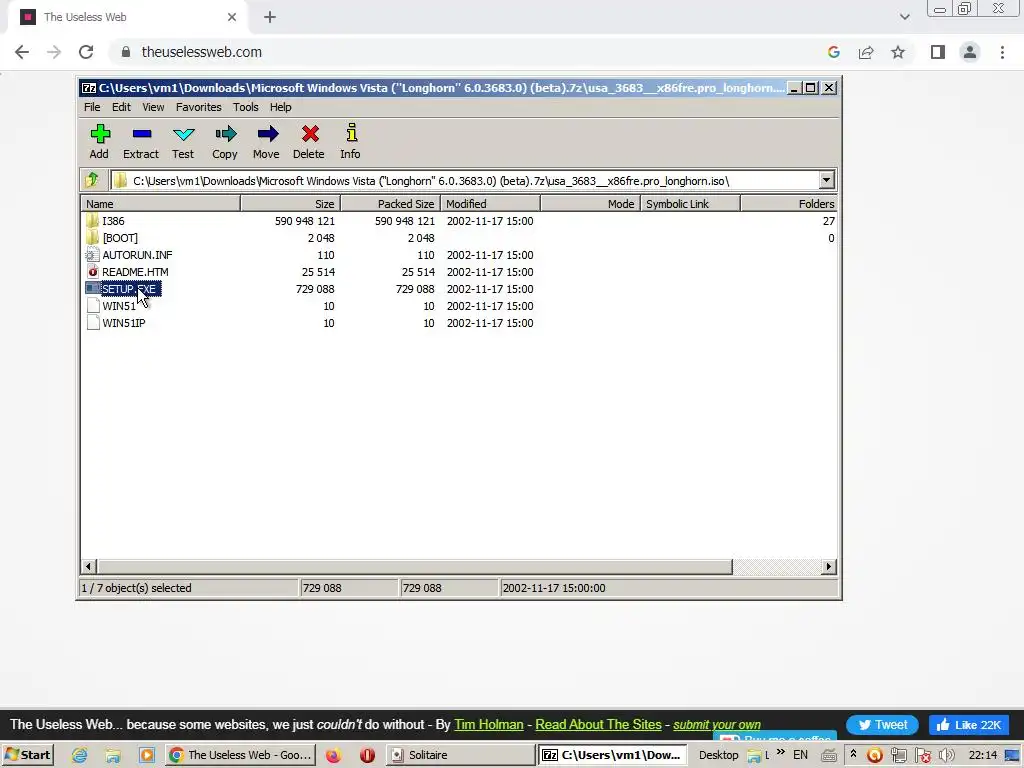The width and height of the screenshot is (1024, 768).
Task: Open the Tim Holman link
Action: (x=488, y=724)
